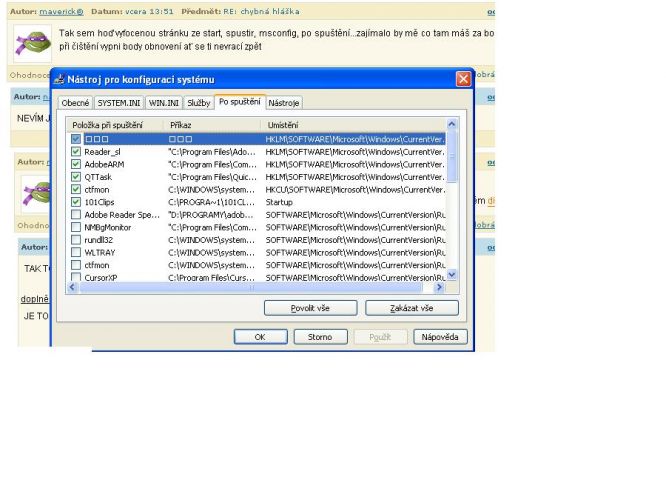
Task: Uncheck the first unnamed startup item
Action: point(76,139)
